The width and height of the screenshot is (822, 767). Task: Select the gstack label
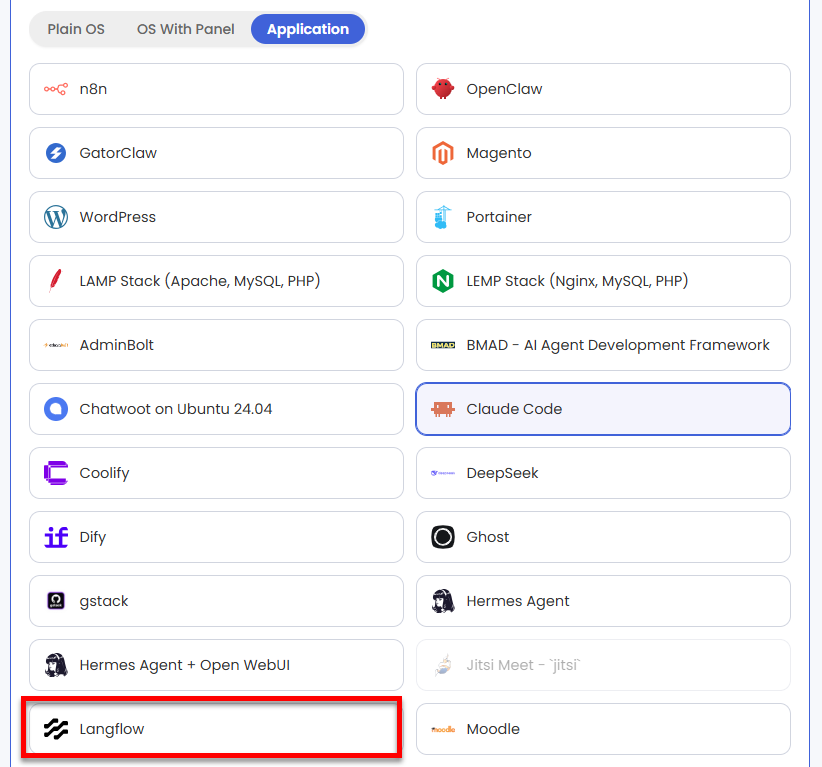point(104,601)
